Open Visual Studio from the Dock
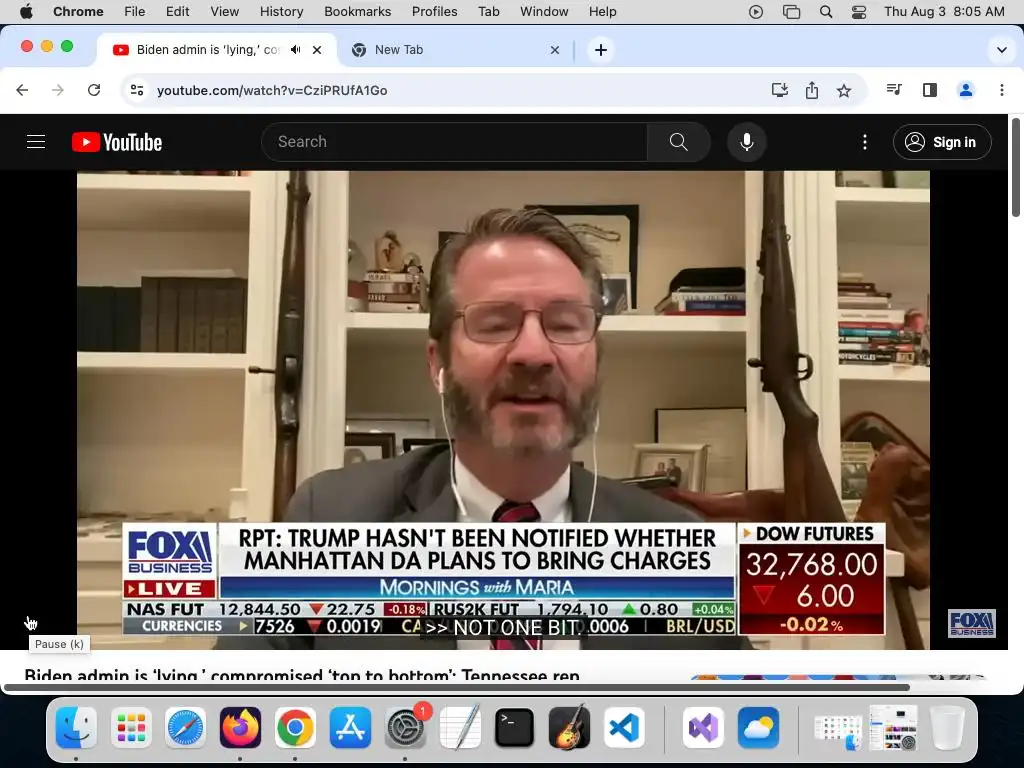The height and width of the screenshot is (768, 1024). 703,727
